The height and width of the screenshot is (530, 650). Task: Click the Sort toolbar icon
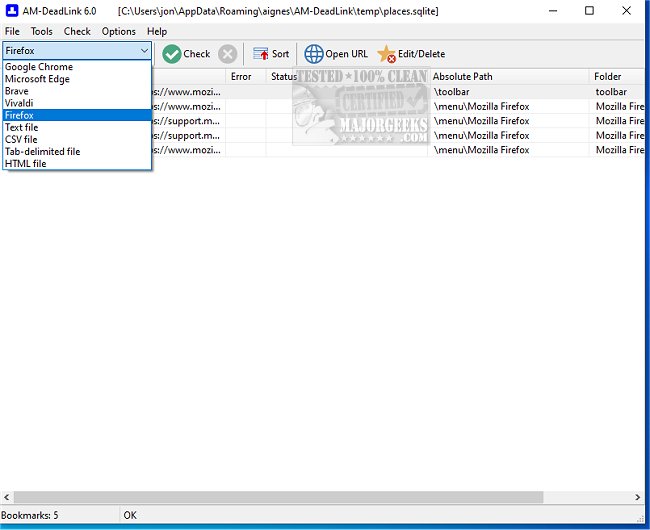(261, 54)
